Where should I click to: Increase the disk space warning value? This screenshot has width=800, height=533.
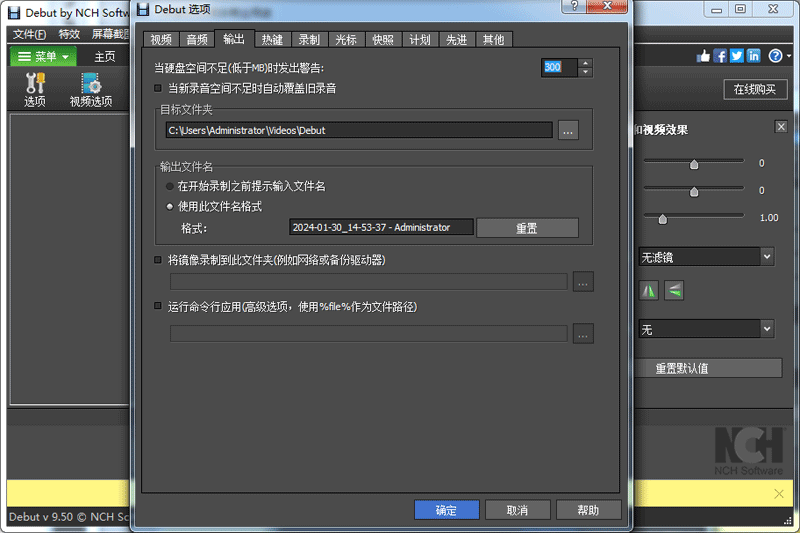[586, 63]
